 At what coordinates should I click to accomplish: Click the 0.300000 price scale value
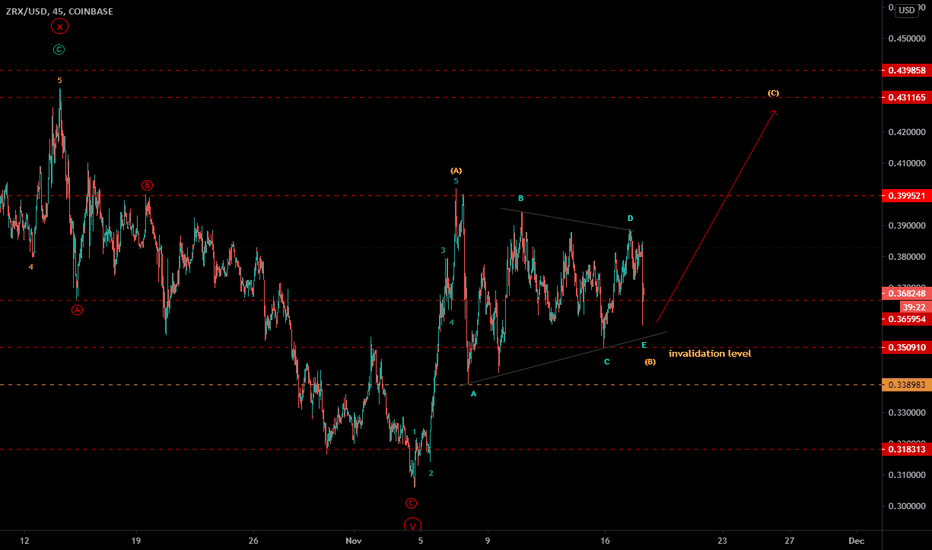(907, 506)
